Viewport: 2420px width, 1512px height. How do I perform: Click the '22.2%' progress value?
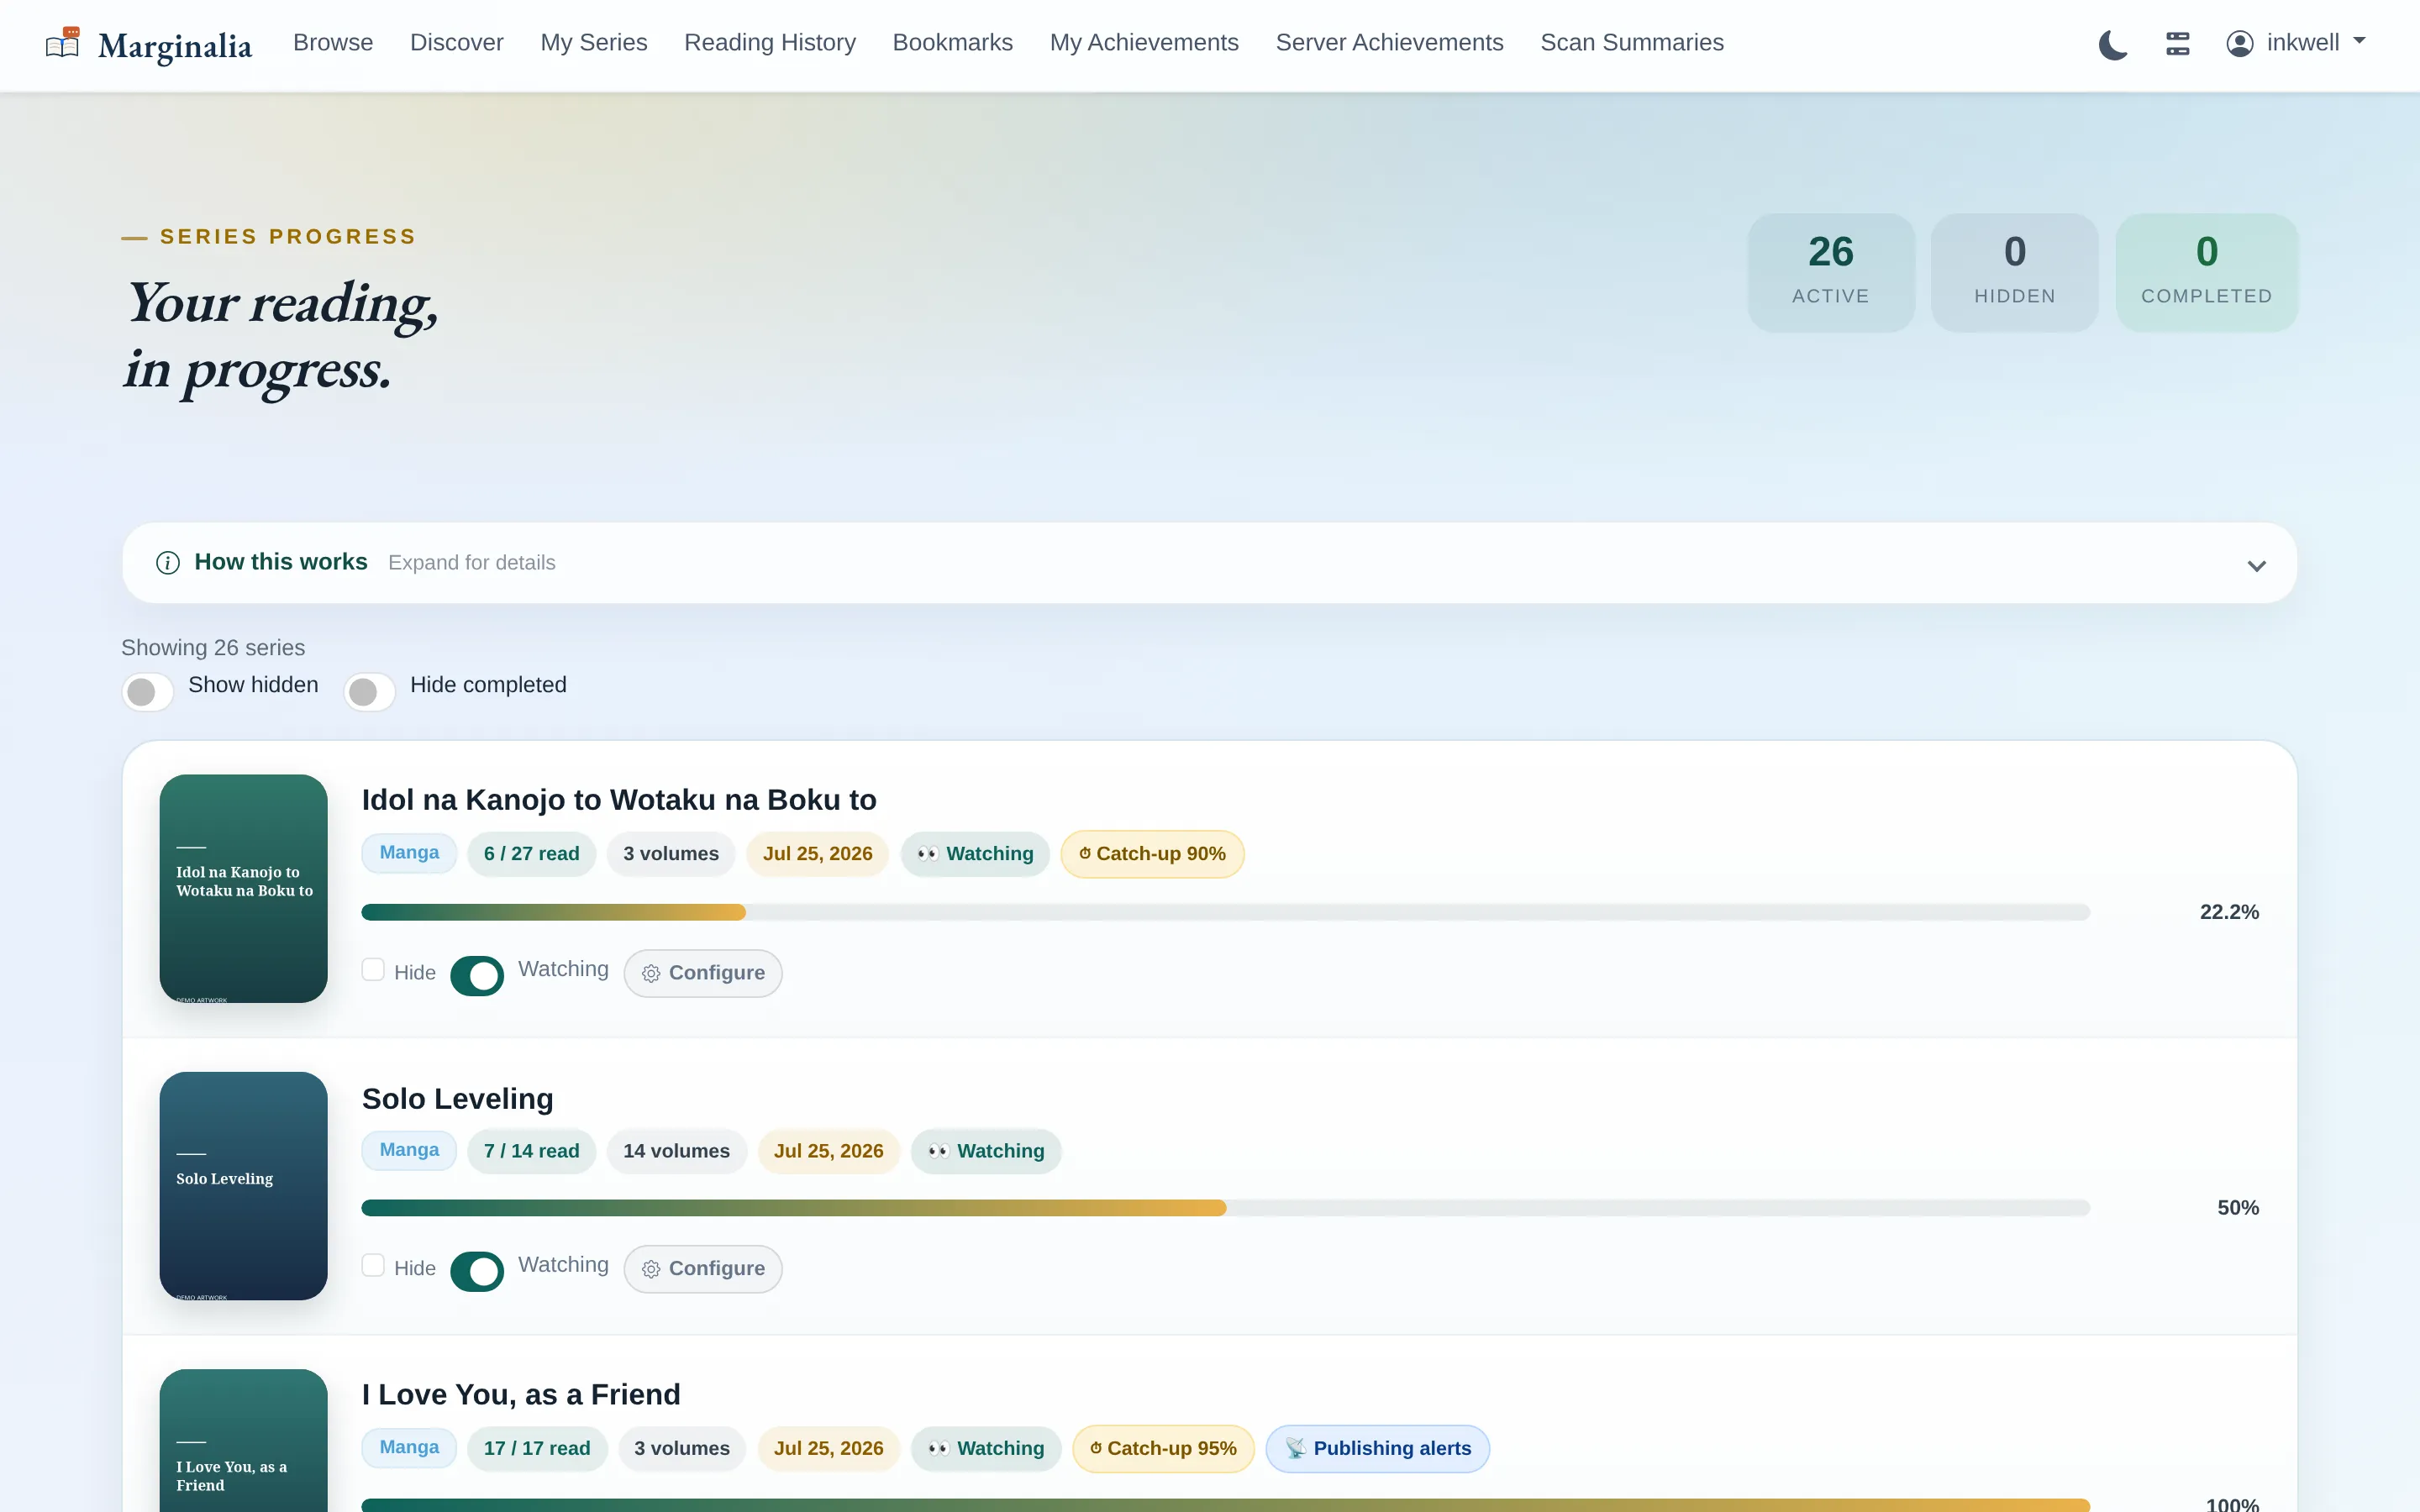tap(2229, 912)
